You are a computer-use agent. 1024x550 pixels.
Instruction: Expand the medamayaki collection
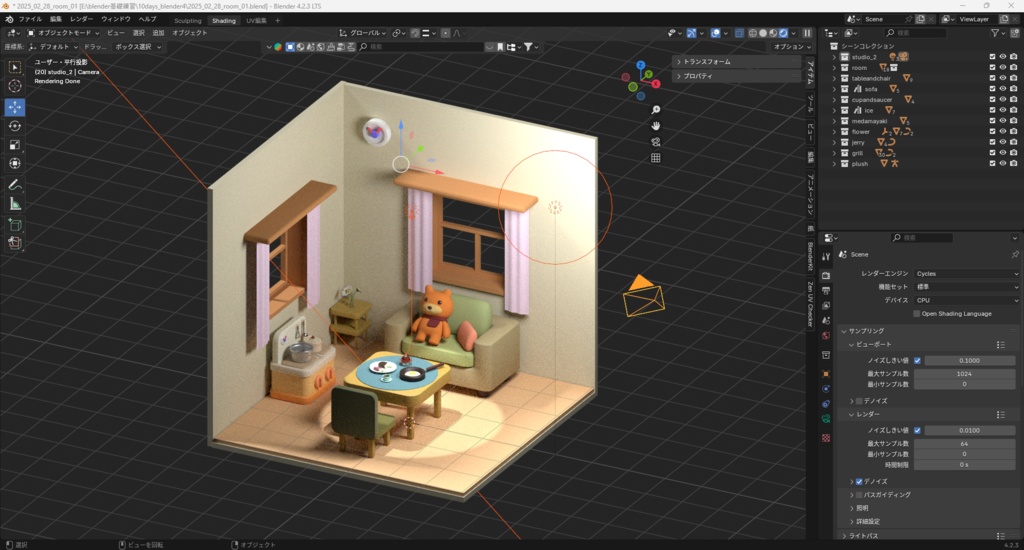(x=834, y=121)
